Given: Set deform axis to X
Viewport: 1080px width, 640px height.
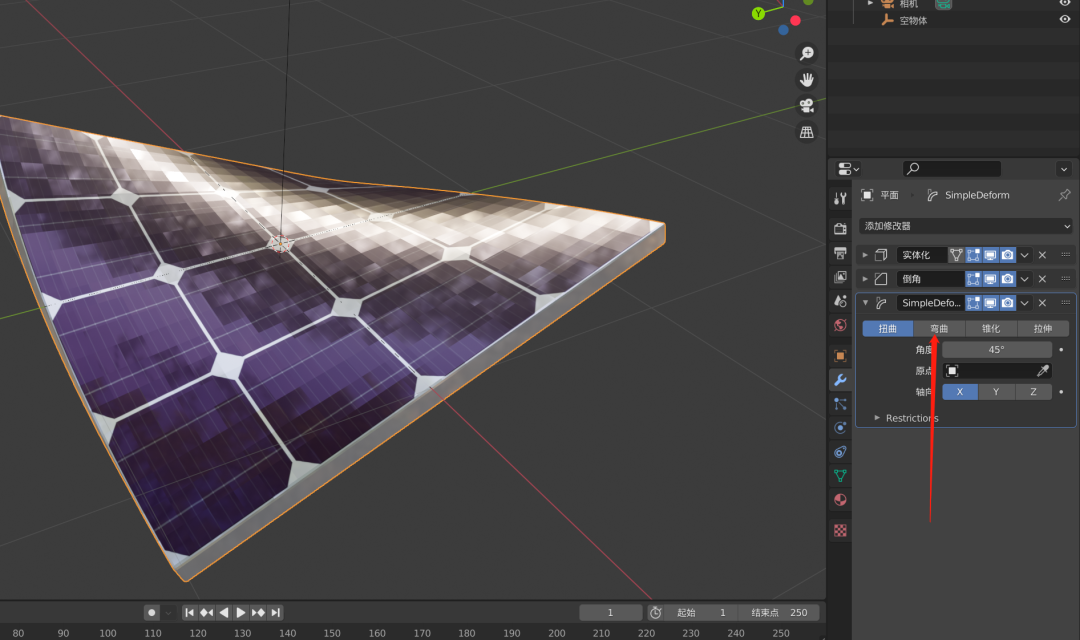Looking at the screenshot, I should click(959, 391).
